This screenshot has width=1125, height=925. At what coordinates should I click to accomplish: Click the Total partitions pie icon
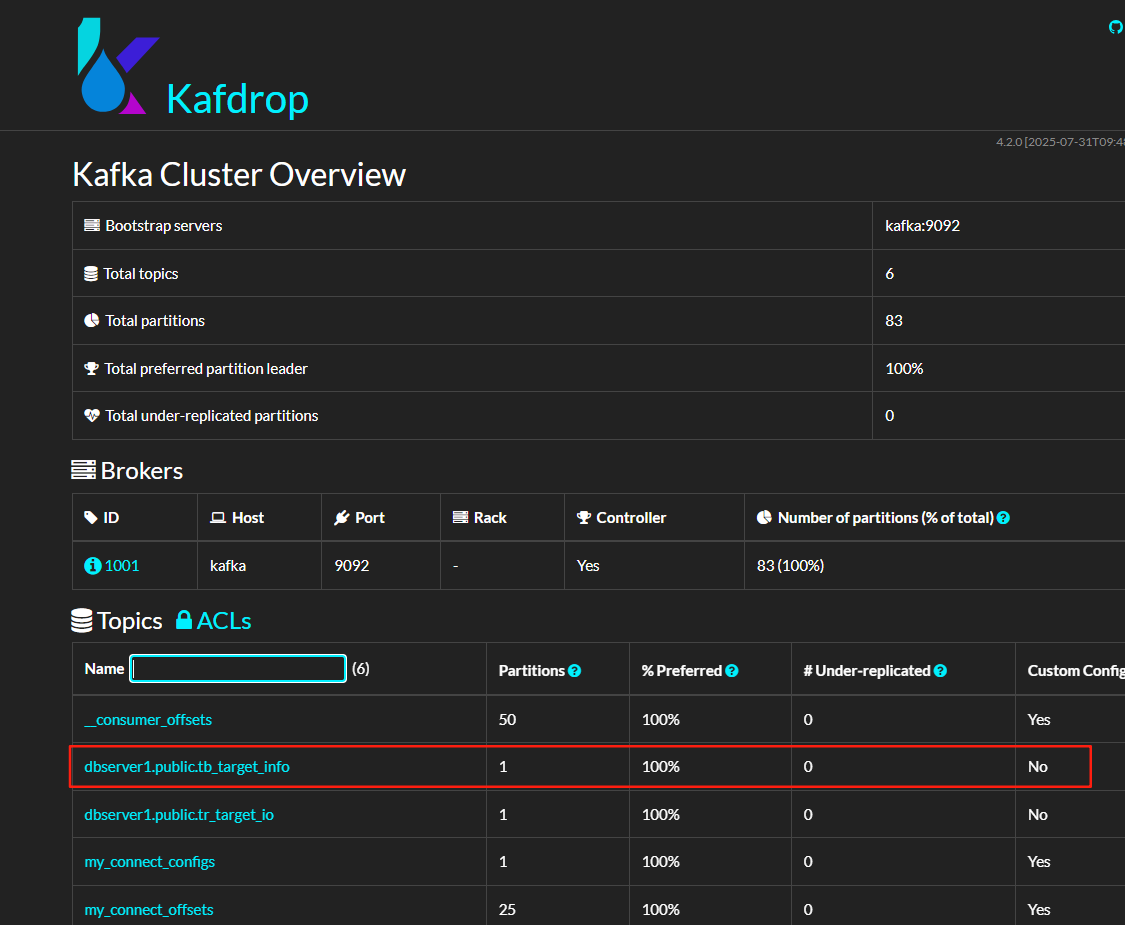click(92, 321)
